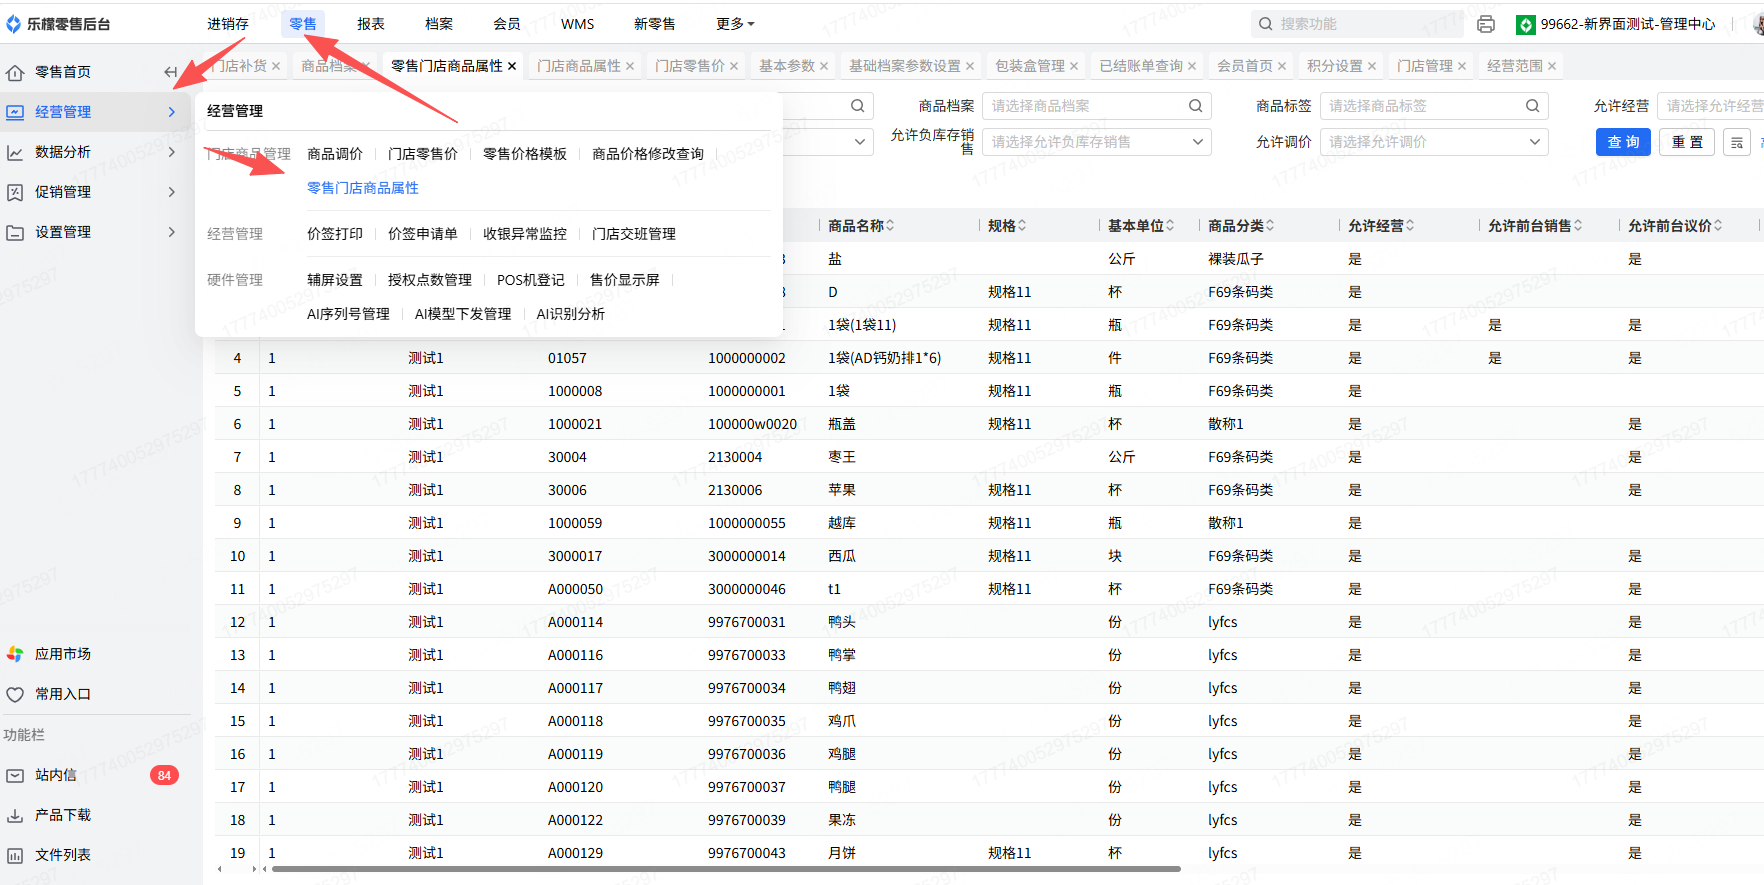Open 商品价格修改查询 menu link
The width and height of the screenshot is (1764, 885).
pos(648,154)
